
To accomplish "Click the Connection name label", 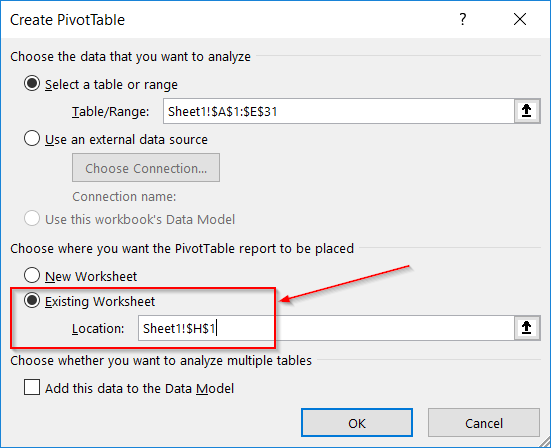I will (124, 197).
